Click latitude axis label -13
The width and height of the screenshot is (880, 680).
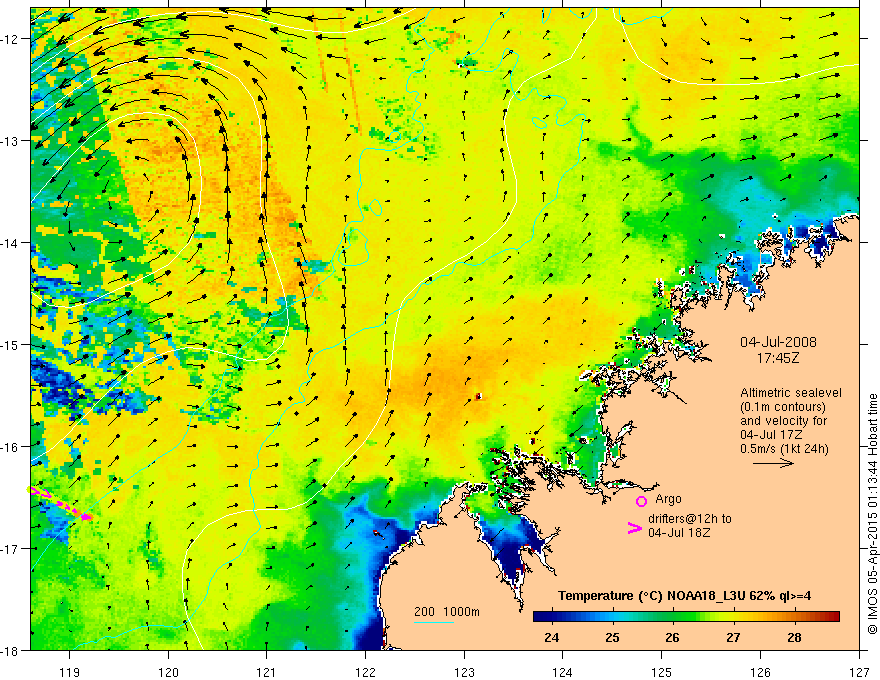(x=10, y=141)
